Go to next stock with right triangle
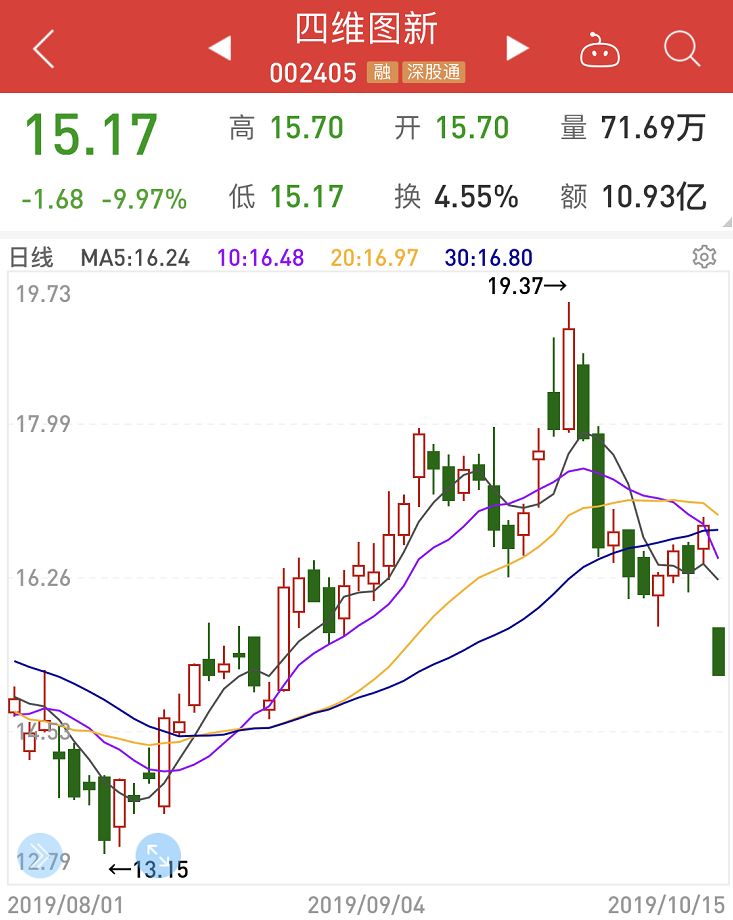 [517, 48]
